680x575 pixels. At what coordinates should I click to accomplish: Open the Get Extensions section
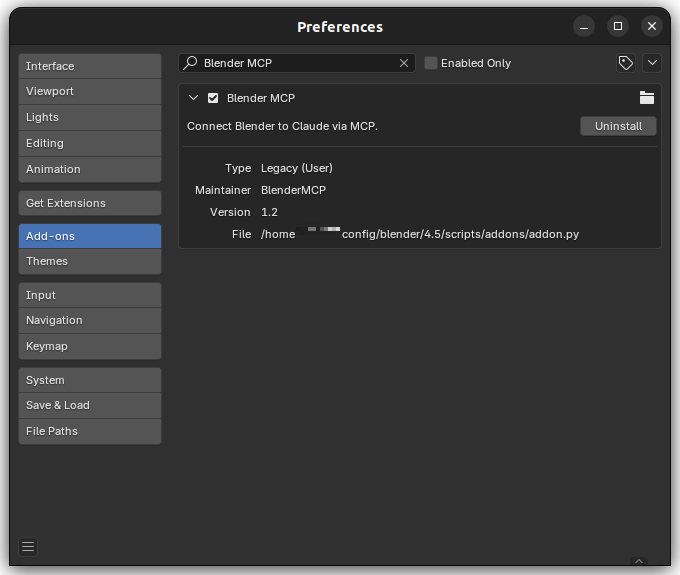point(90,203)
